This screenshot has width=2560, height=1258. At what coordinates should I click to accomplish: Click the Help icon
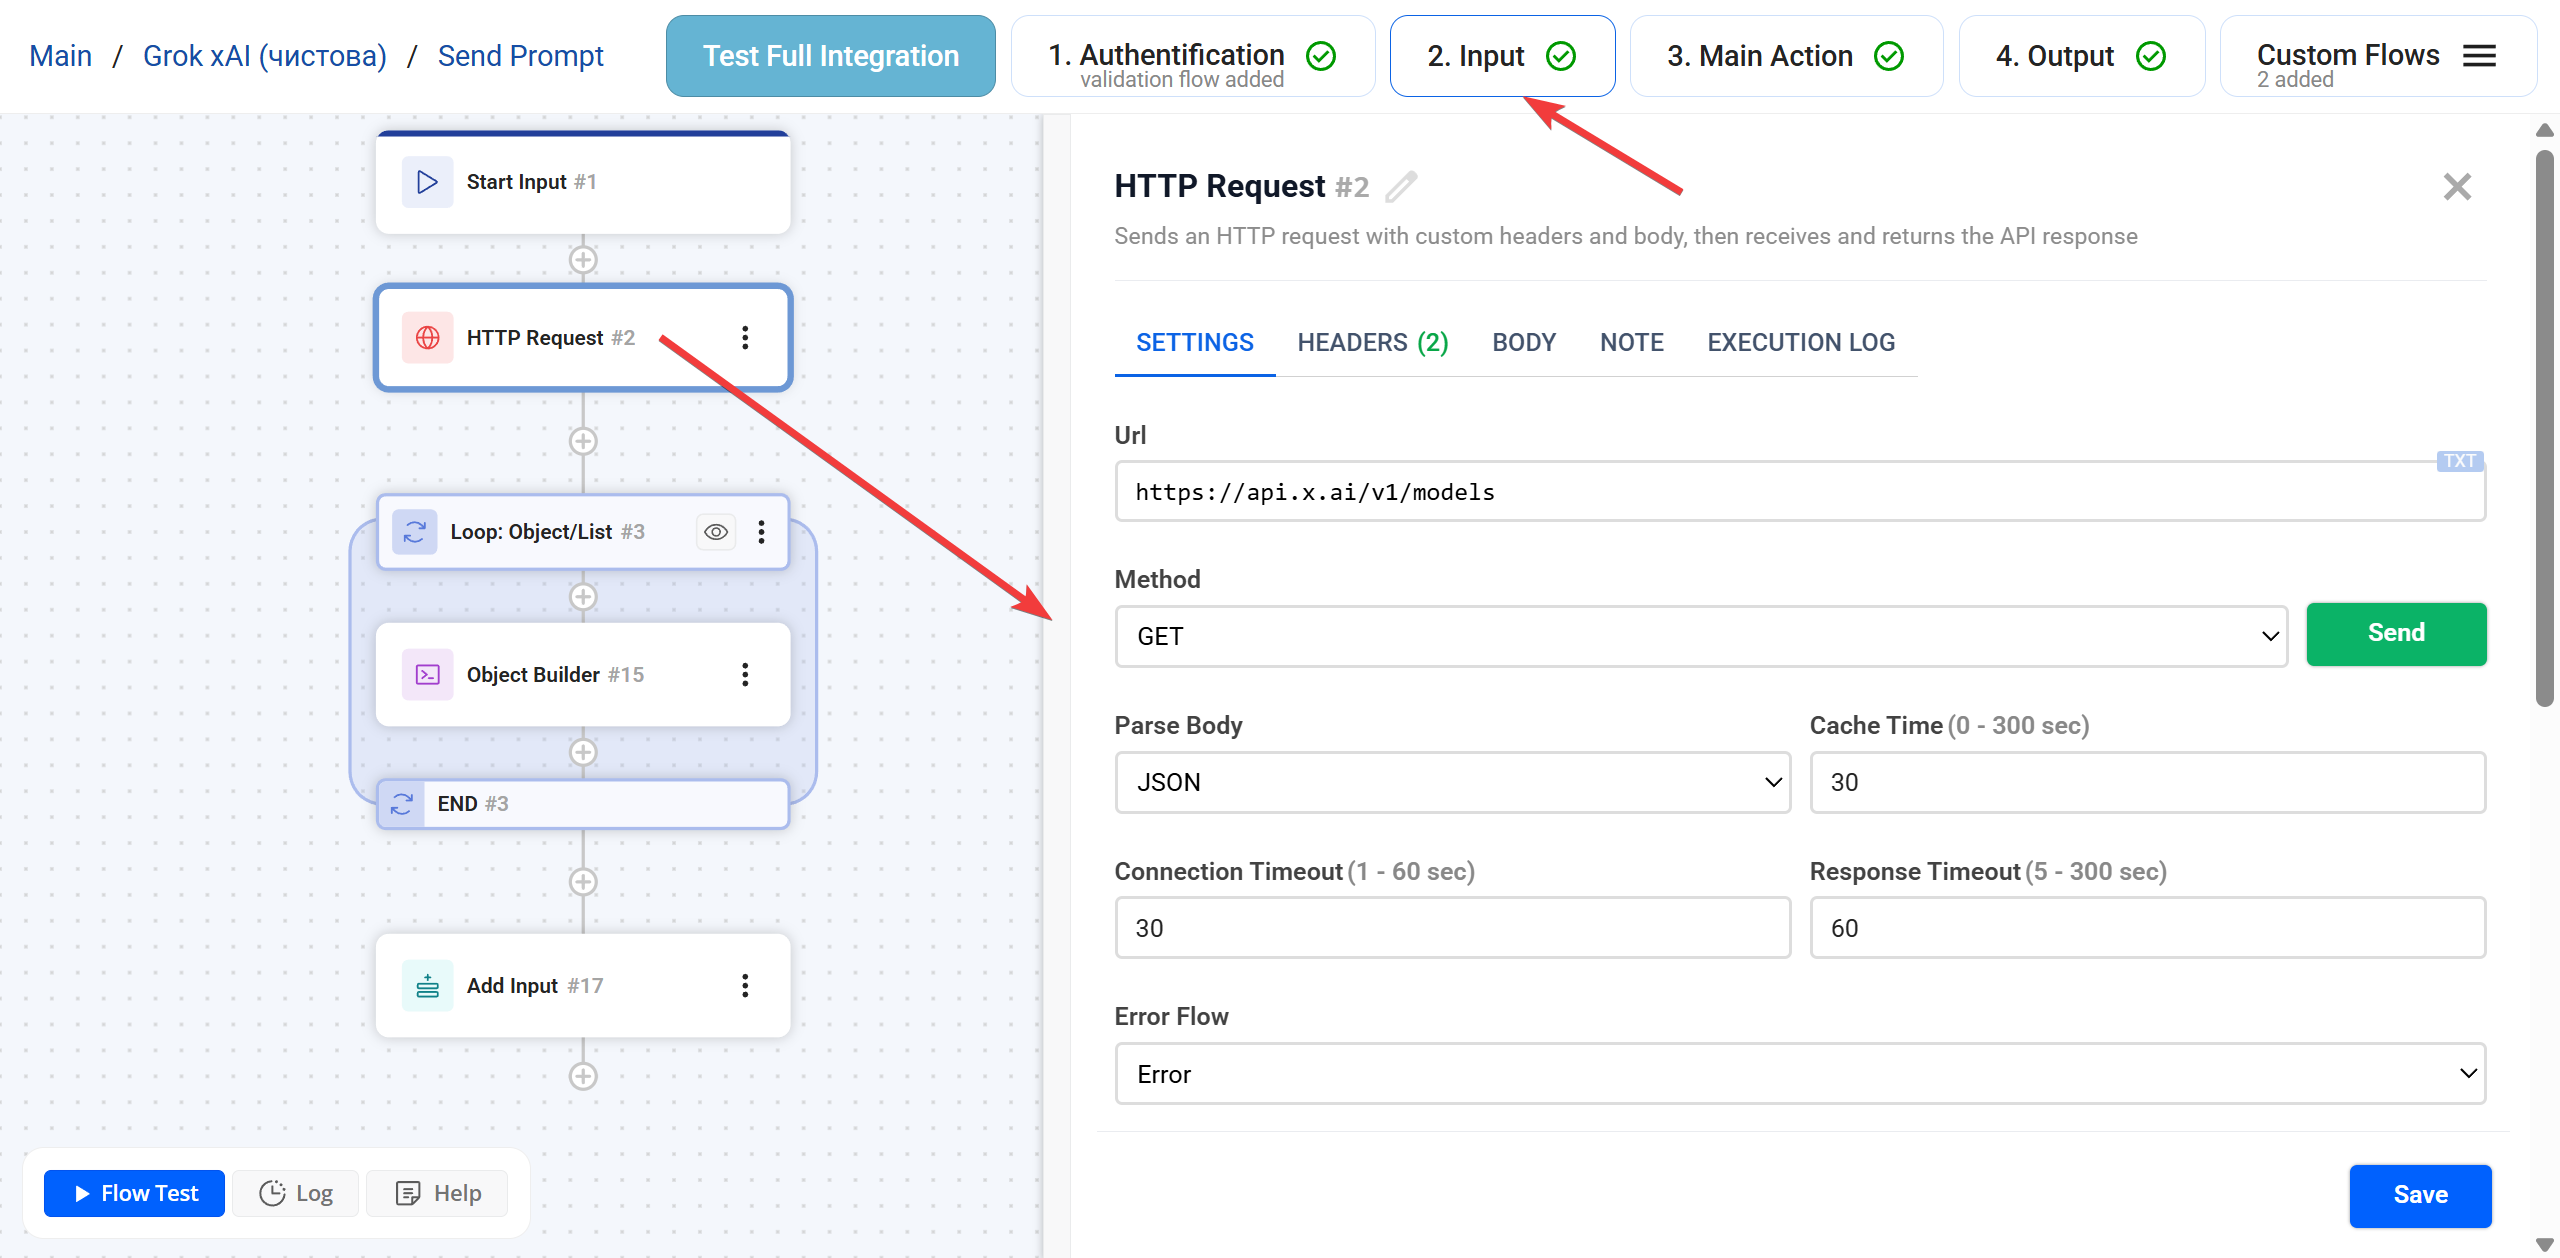point(409,1192)
